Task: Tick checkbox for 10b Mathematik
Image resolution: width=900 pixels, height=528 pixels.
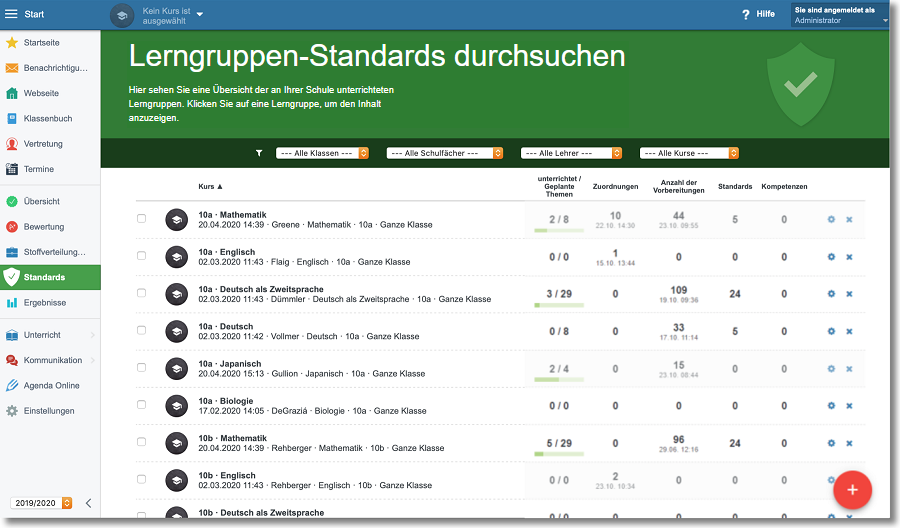Action: 141,442
